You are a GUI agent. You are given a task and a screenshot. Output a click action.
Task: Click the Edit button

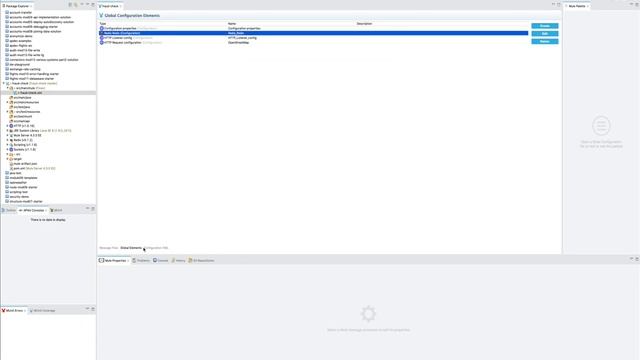click(545, 33)
